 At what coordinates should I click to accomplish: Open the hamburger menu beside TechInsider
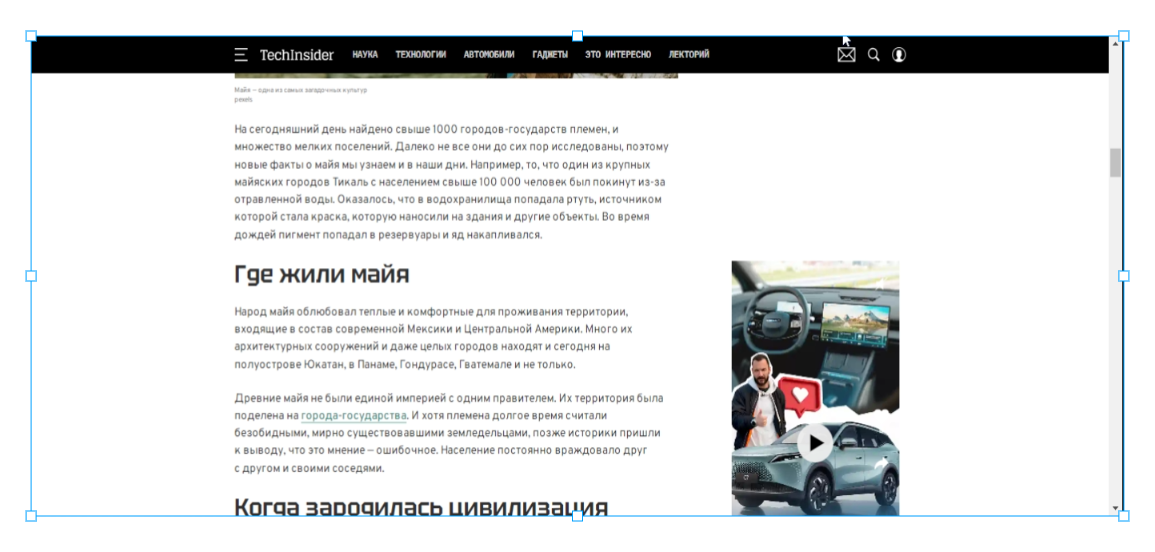click(241, 55)
